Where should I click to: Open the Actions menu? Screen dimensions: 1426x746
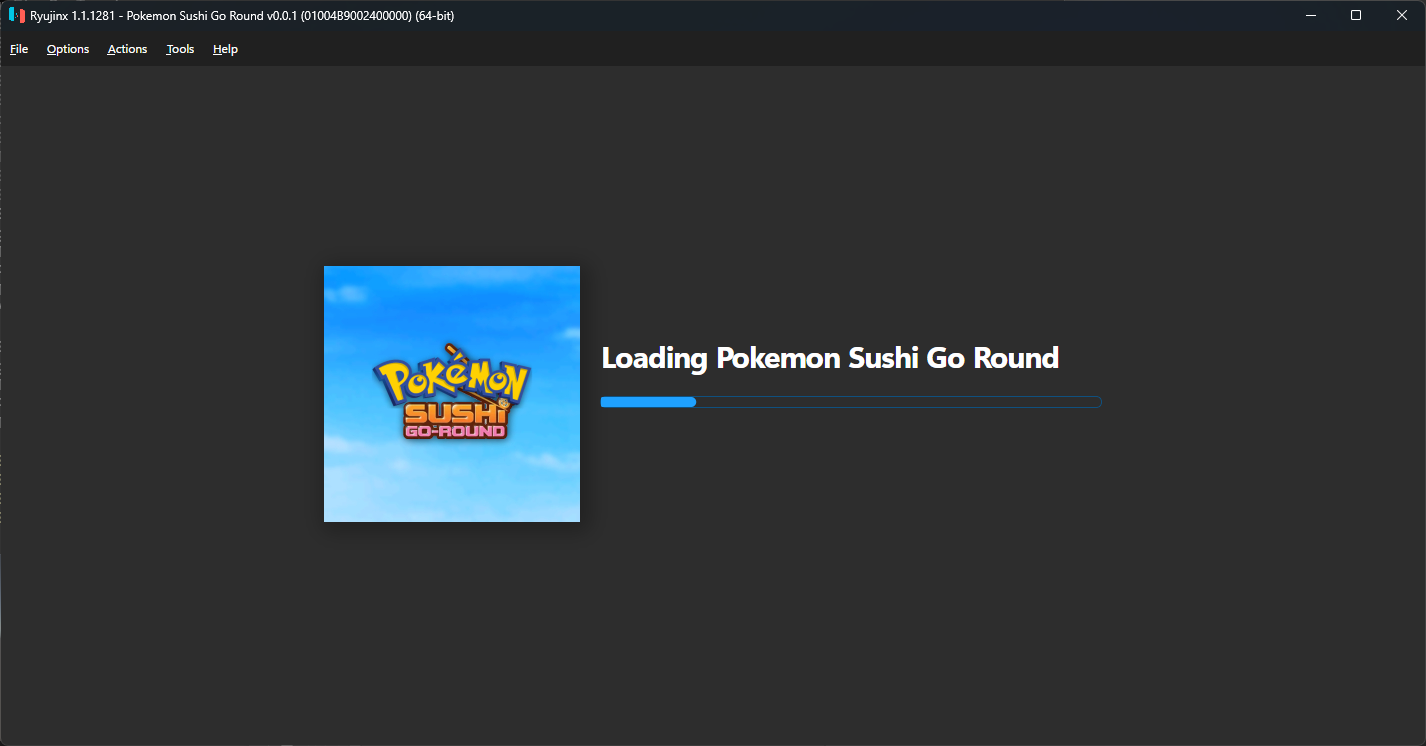[x=127, y=49]
